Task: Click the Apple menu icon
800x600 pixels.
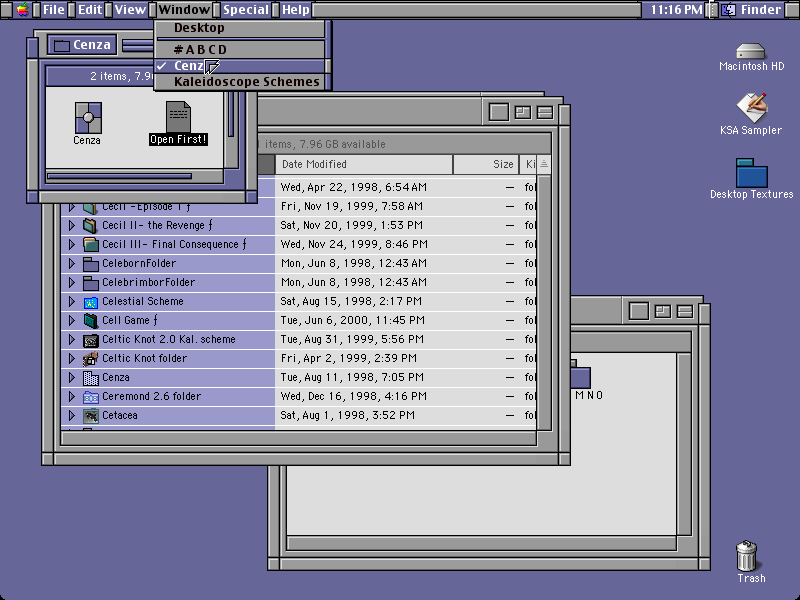Action: coord(22,9)
